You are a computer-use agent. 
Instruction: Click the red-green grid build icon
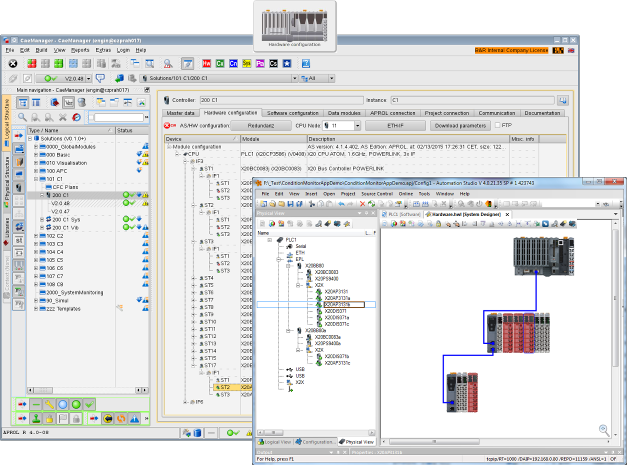click(32, 64)
